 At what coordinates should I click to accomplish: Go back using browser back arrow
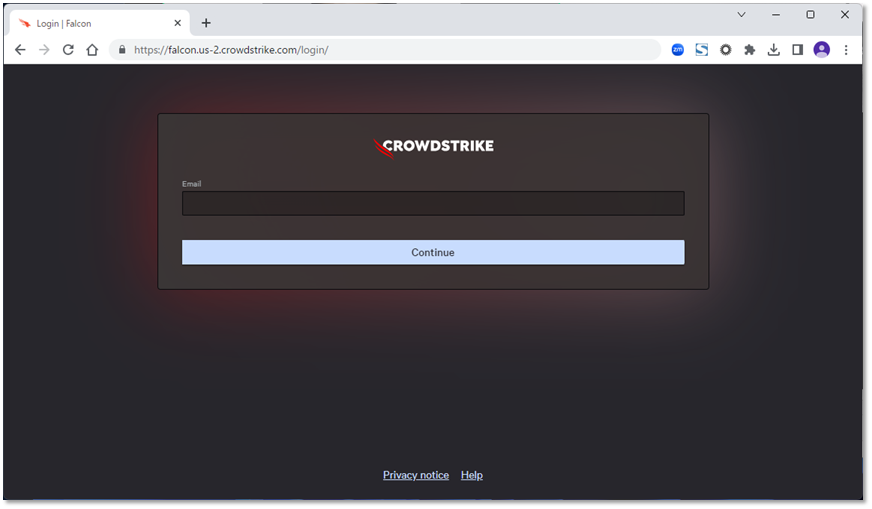[20, 50]
